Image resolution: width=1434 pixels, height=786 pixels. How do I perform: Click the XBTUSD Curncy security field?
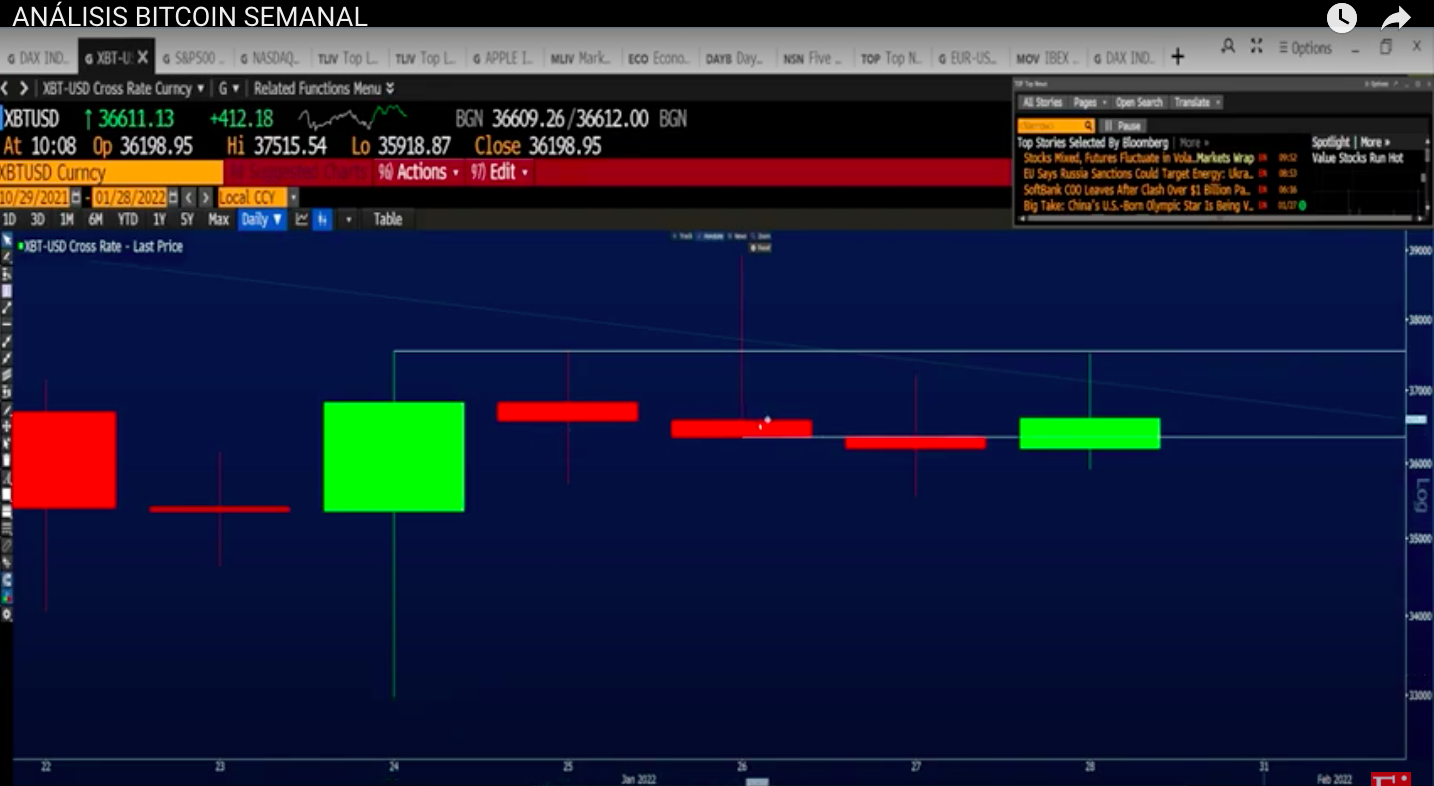pos(110,172)
